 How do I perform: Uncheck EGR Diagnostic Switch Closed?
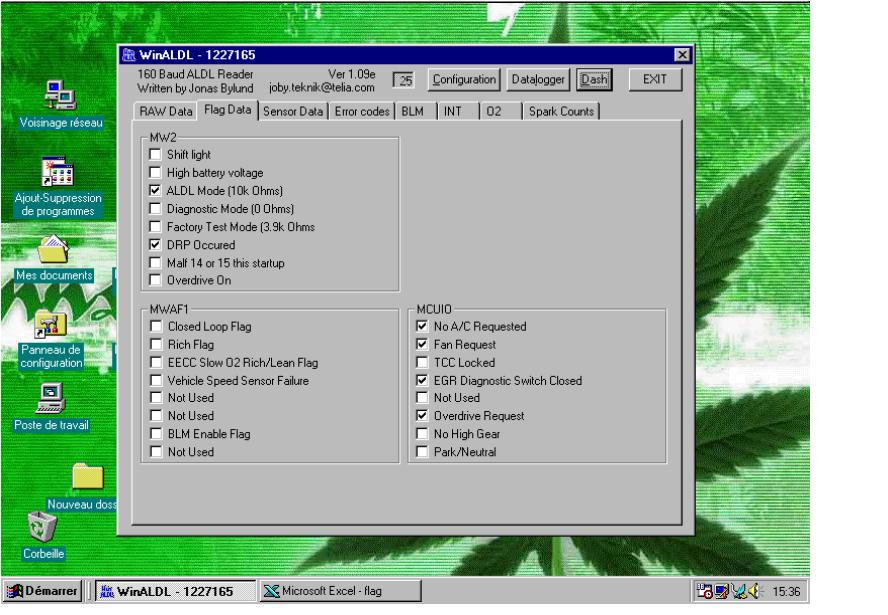tap(422, 381)
